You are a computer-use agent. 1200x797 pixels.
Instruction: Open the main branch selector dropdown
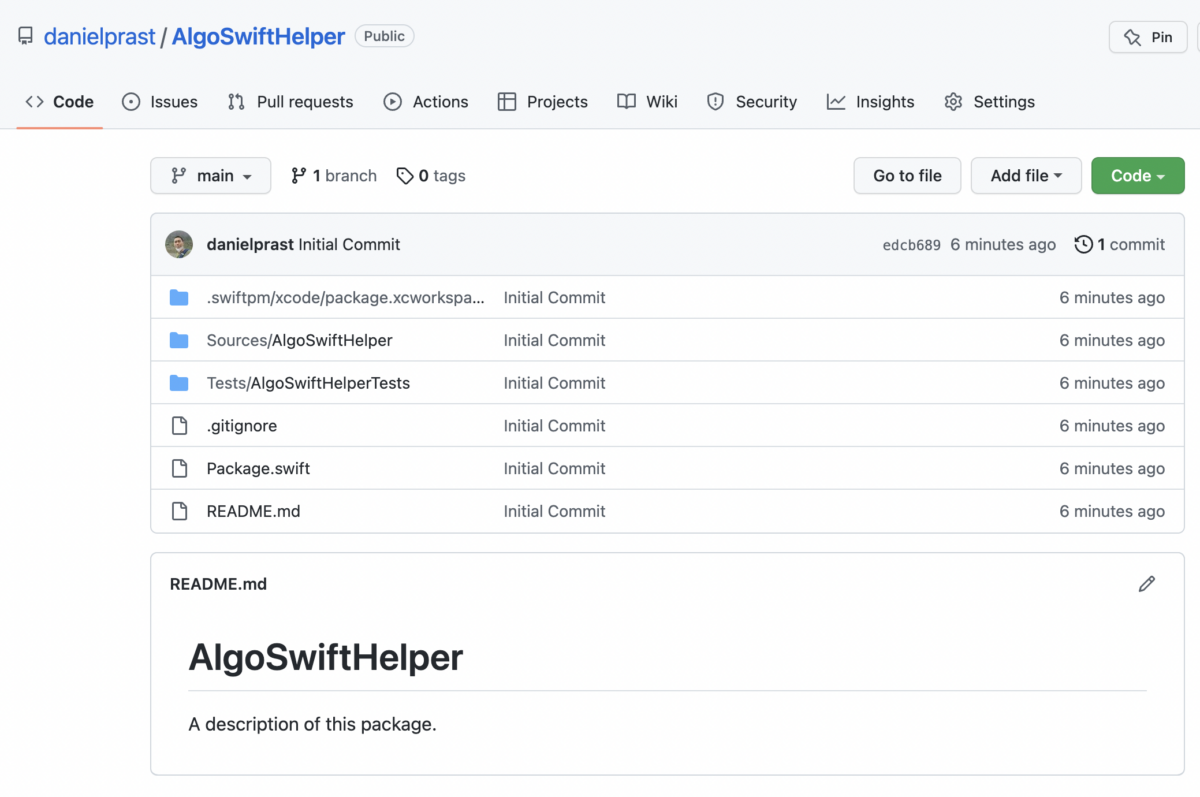click(210, 176)
